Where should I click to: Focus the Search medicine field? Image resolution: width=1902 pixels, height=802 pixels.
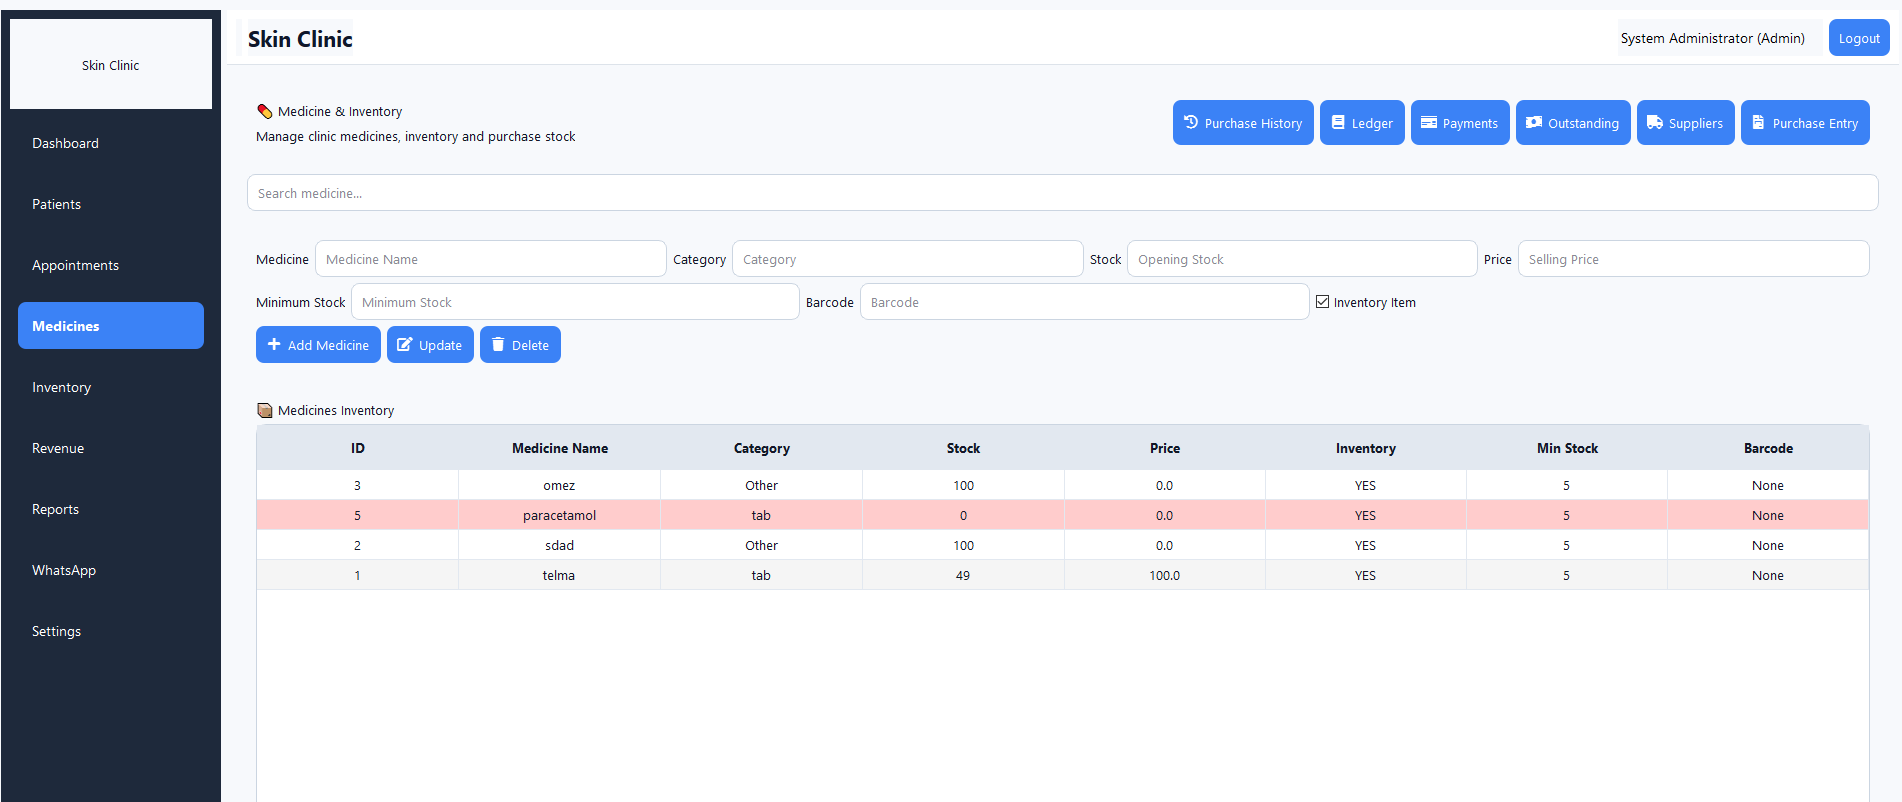[x=1062, y=193]
